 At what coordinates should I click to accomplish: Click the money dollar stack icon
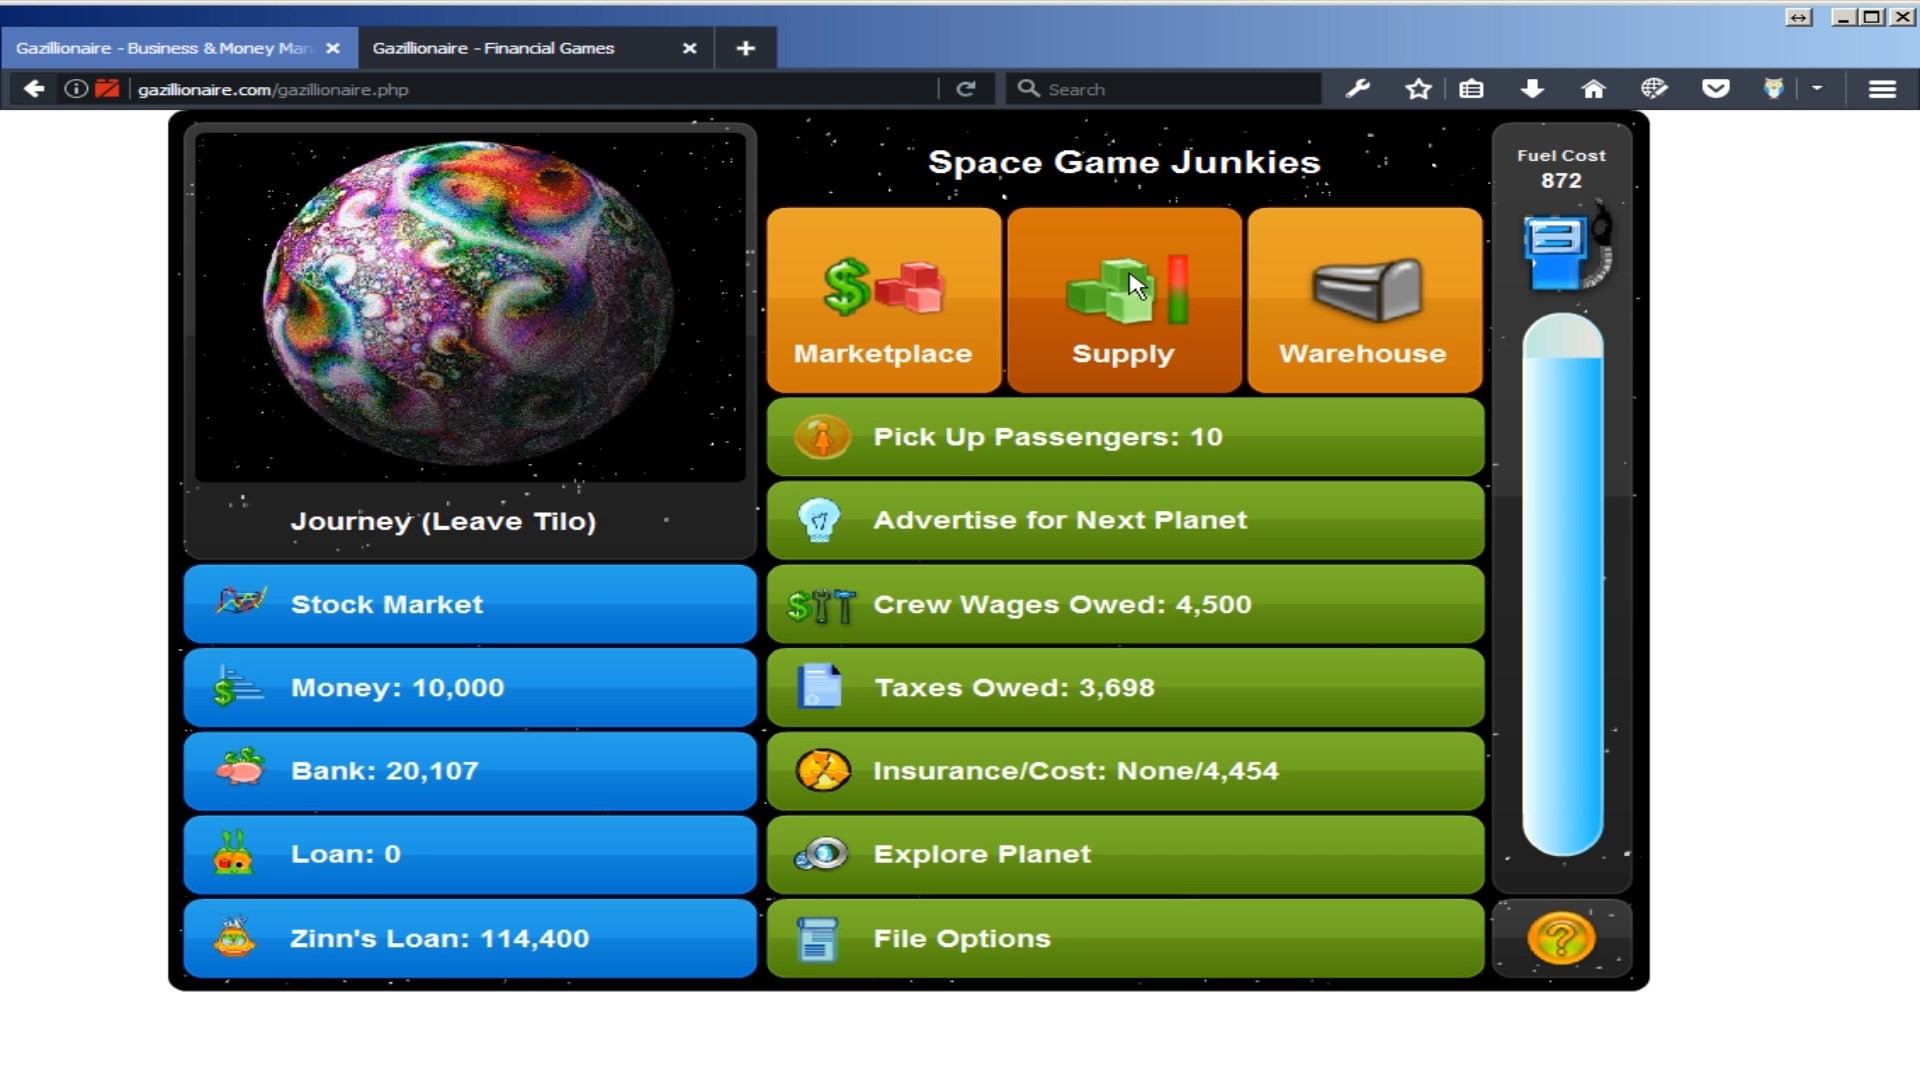point(237,687)
